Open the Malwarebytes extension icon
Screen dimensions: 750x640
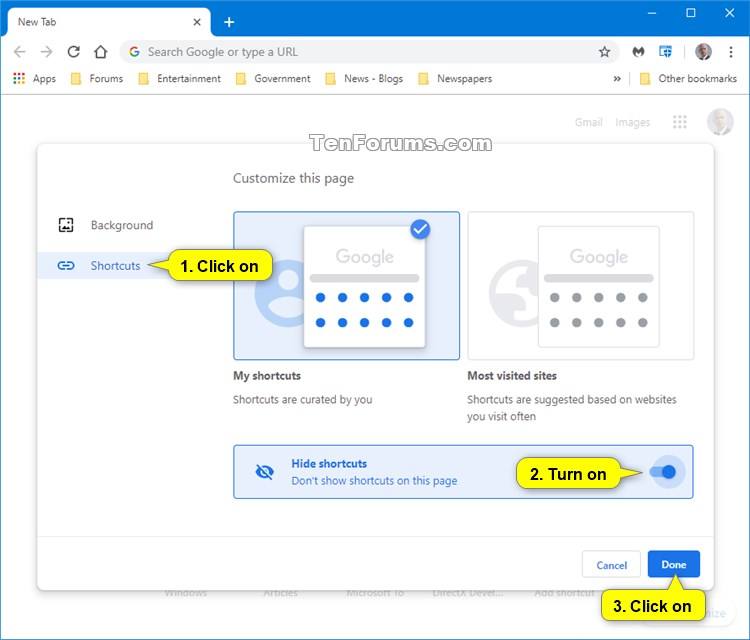[638, 52]
